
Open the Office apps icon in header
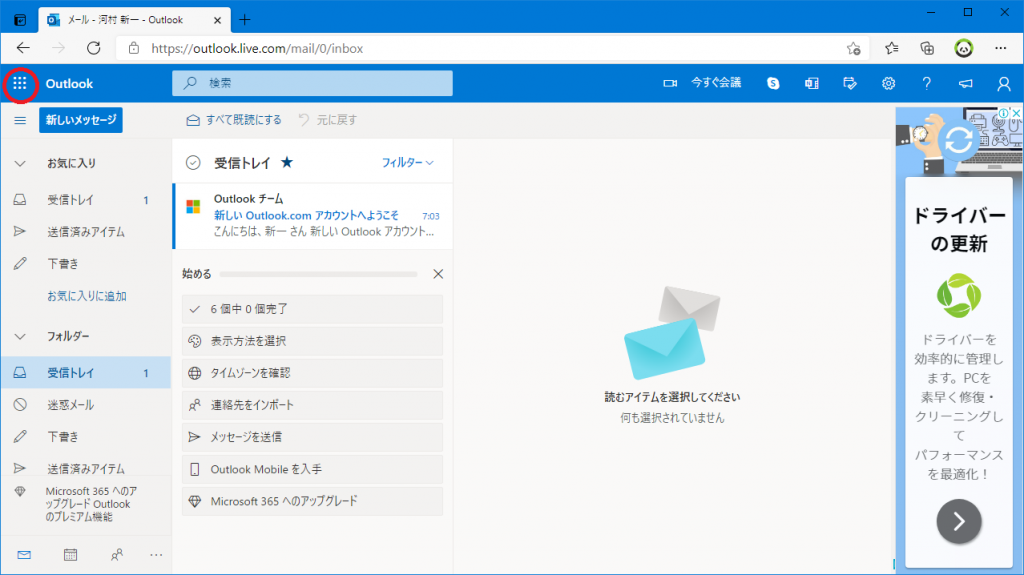812,84
